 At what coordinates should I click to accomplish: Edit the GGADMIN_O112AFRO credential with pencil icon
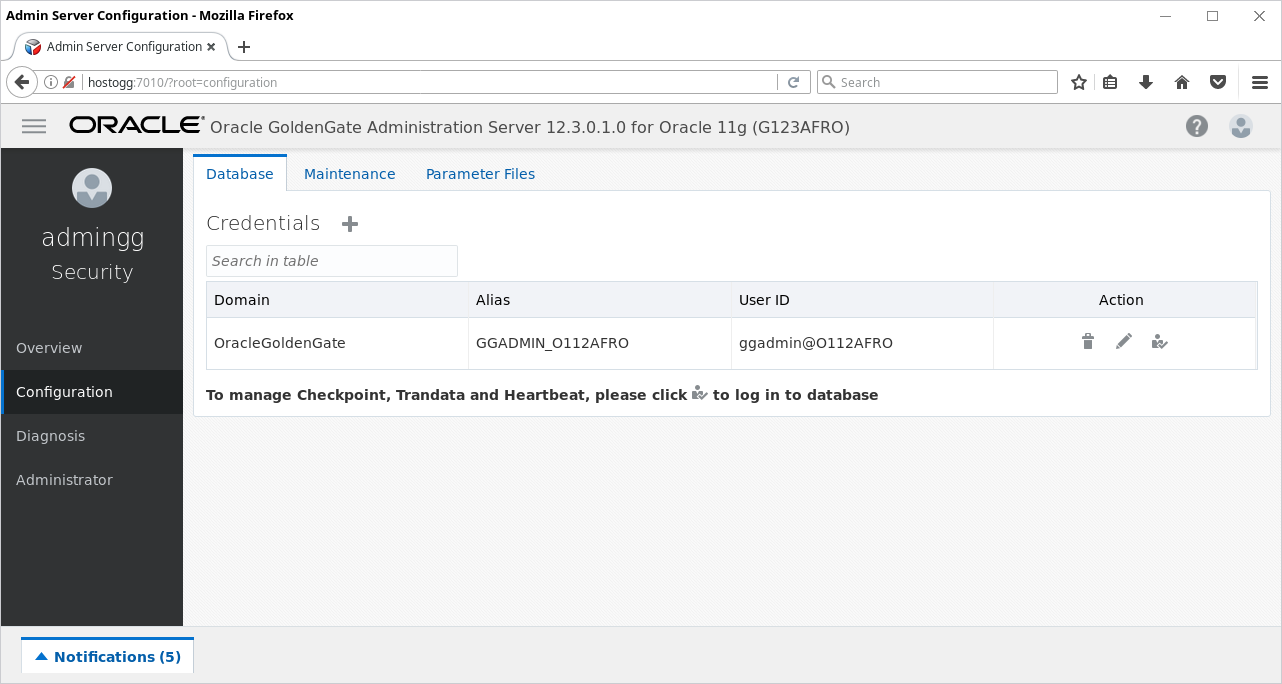tap(1124, 342)
